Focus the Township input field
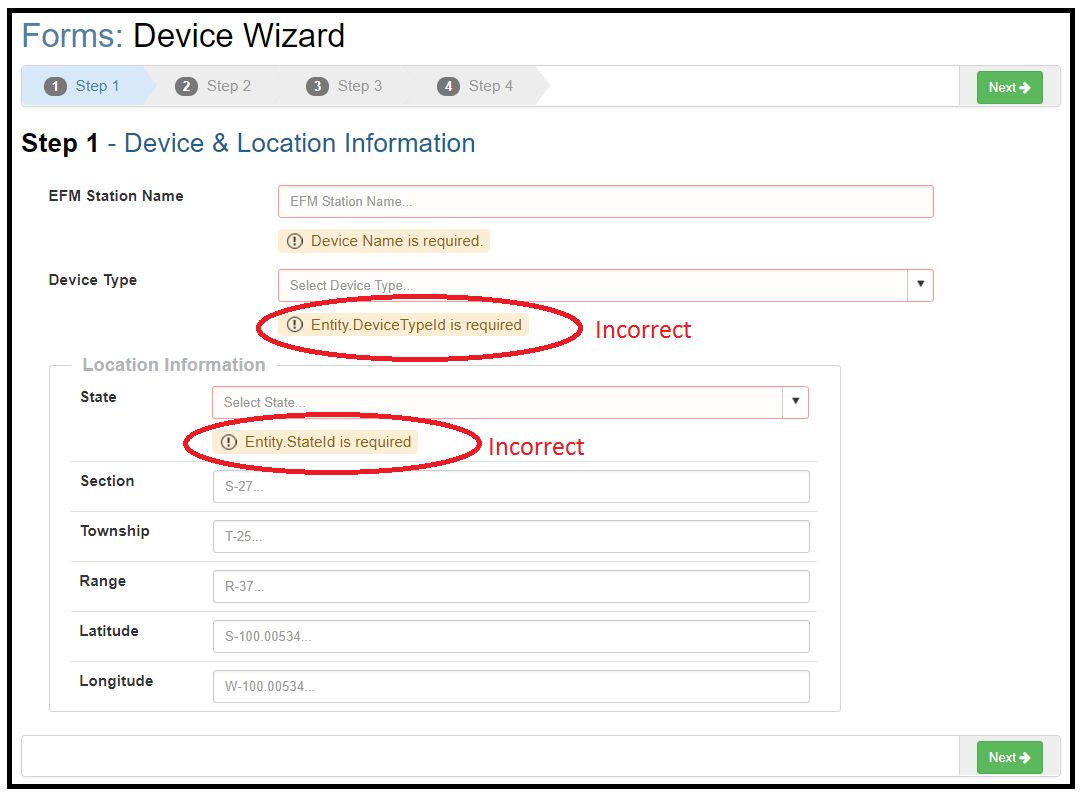The height and width of the screenshot is (796, 1081). (x=511, y=536)
